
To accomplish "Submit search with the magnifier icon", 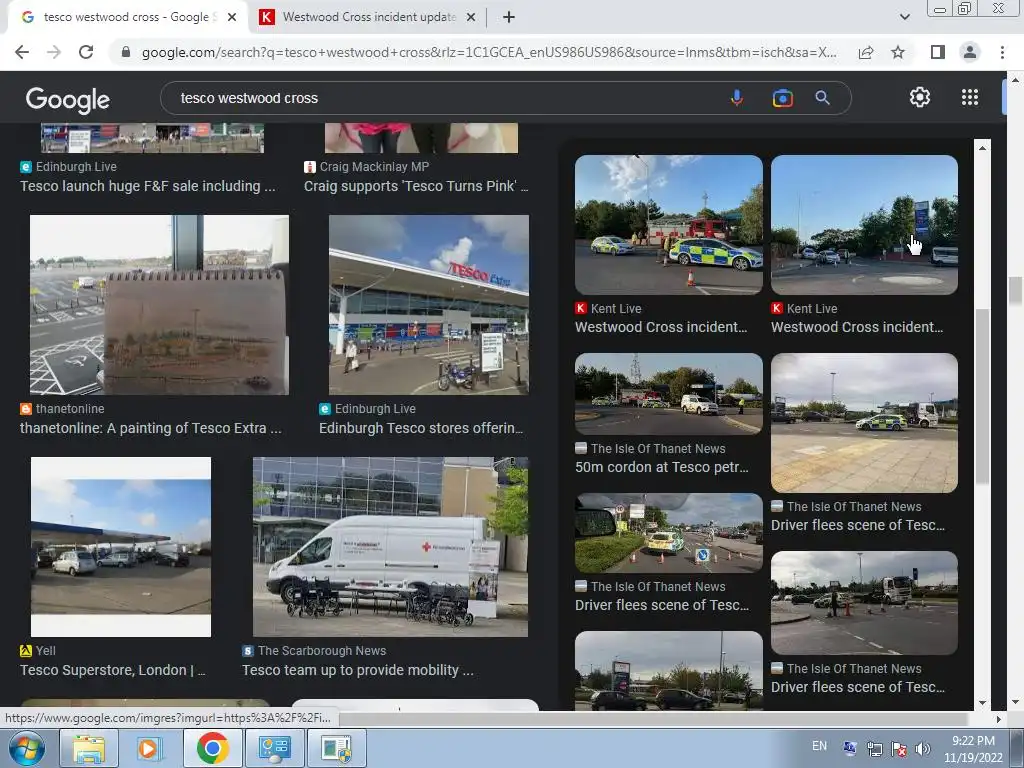I will point(822,98).
